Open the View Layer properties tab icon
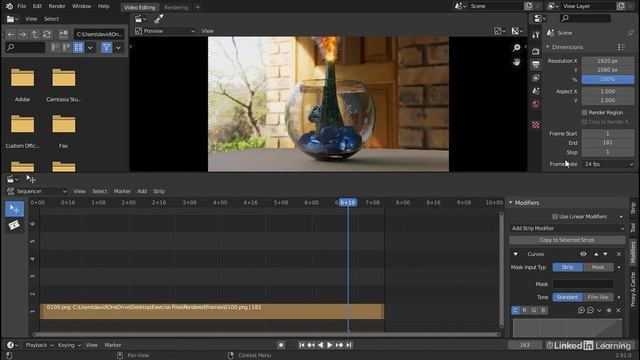640x360 pixels. click(x=536, y=78)
